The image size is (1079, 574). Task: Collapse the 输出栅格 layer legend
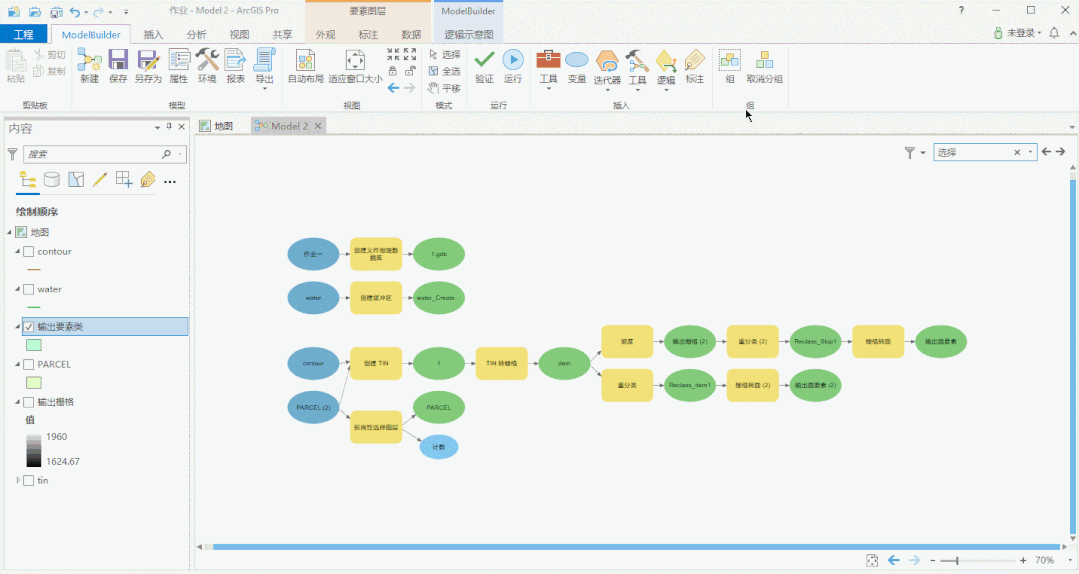[x=18, y=402]
